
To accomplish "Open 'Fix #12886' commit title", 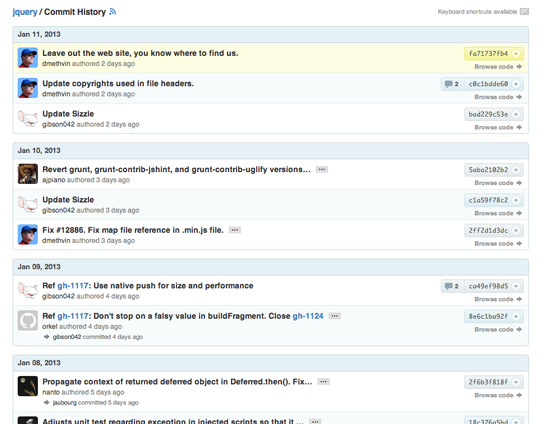I will [133, 230].
